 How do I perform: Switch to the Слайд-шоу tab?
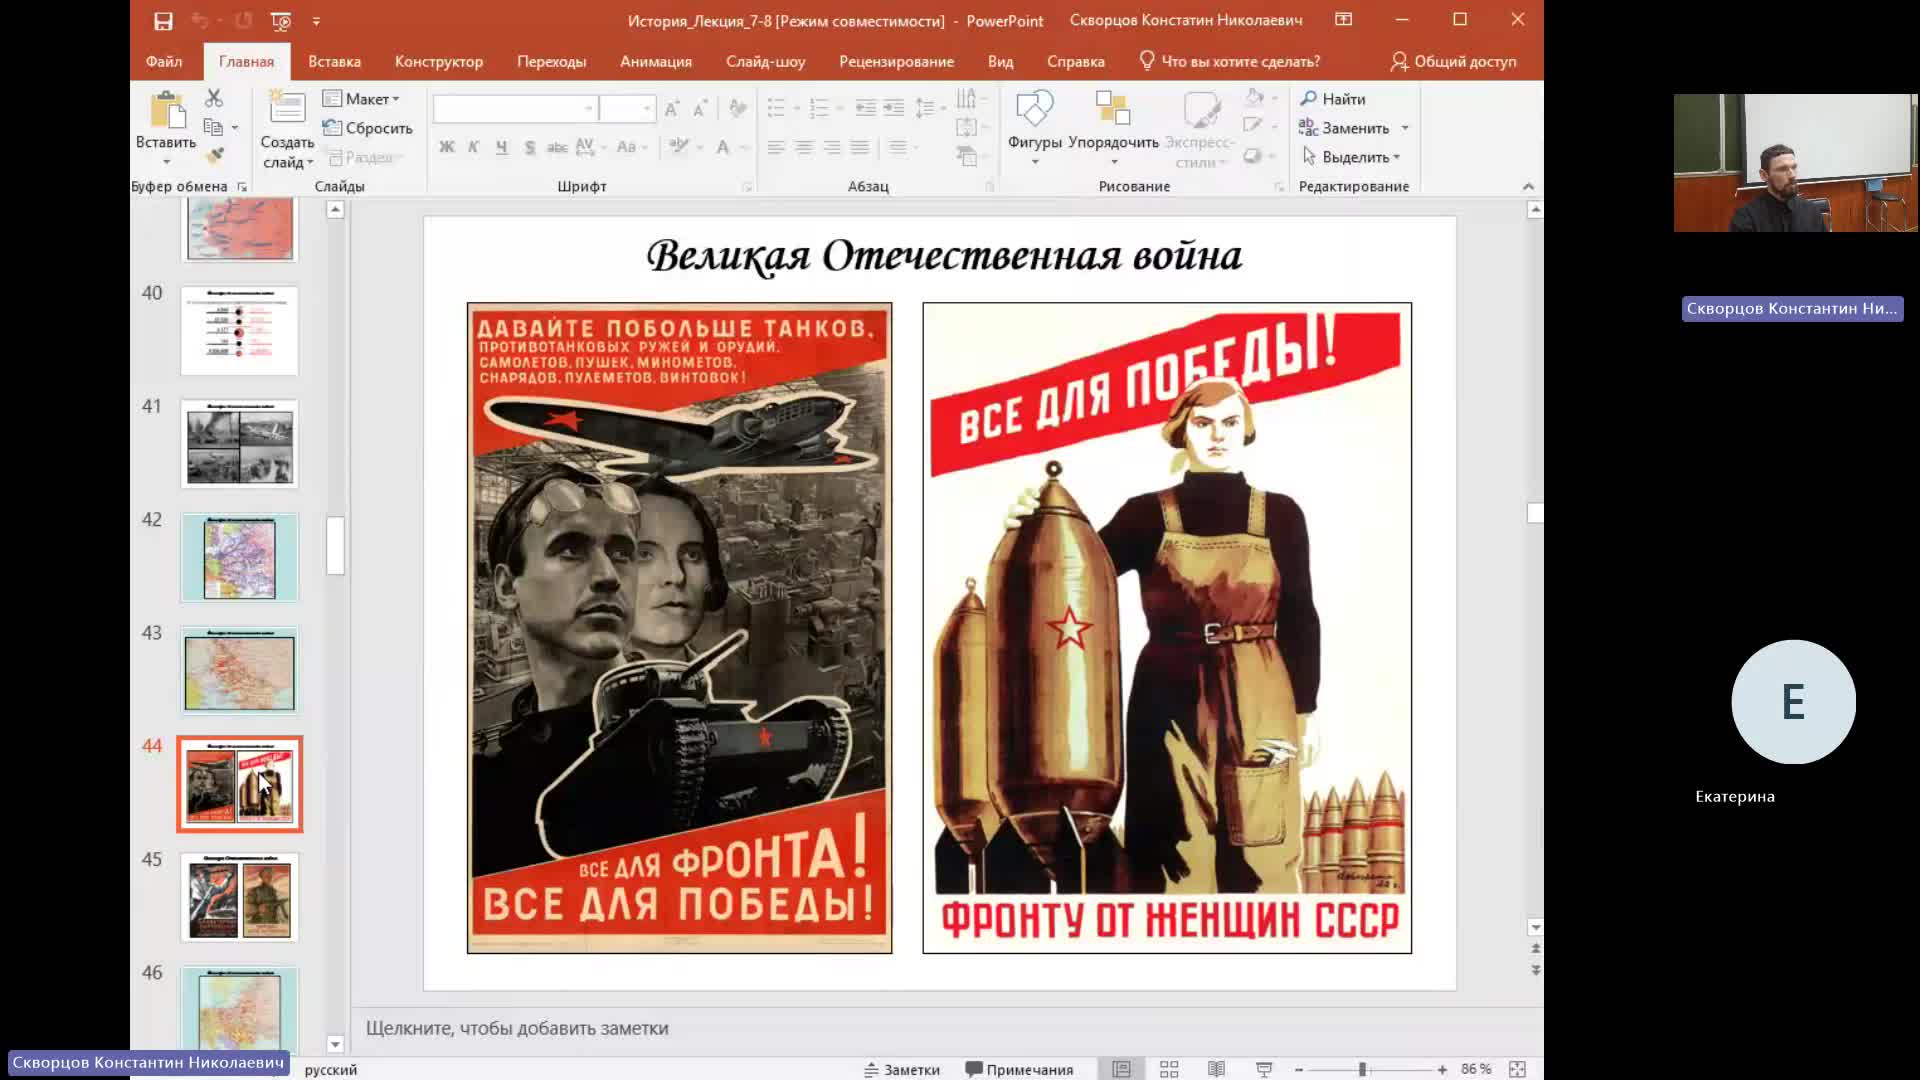click(x=765, y=61)
